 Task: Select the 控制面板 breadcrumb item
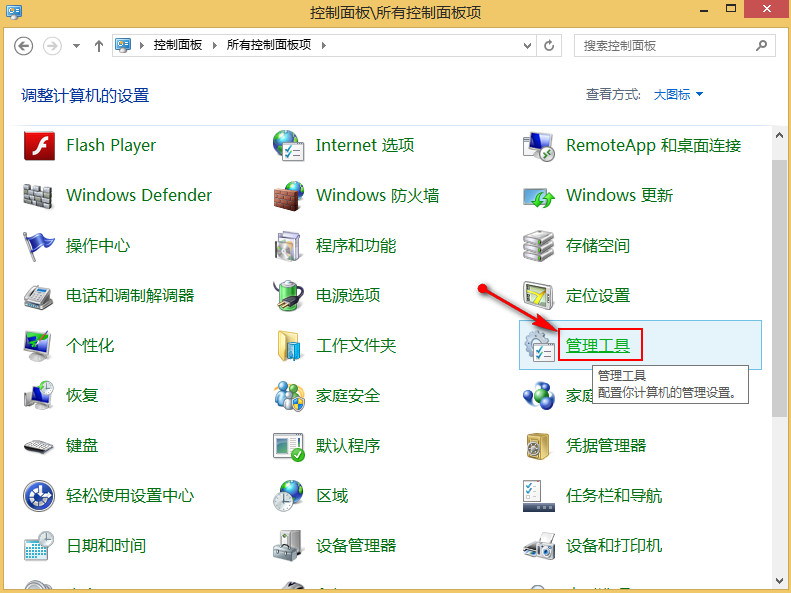(178, 45)
